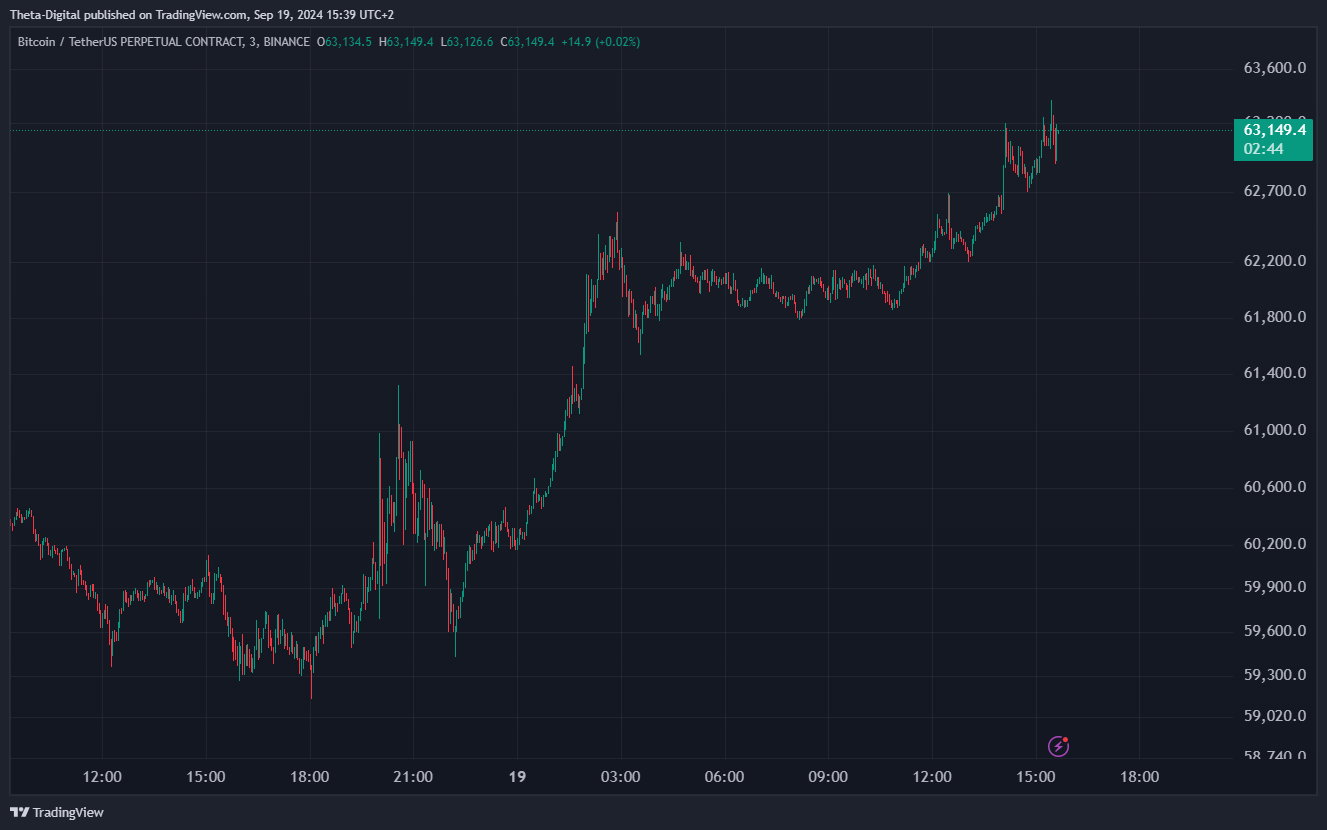Click the low value L63,126.6

coord(466,42)
